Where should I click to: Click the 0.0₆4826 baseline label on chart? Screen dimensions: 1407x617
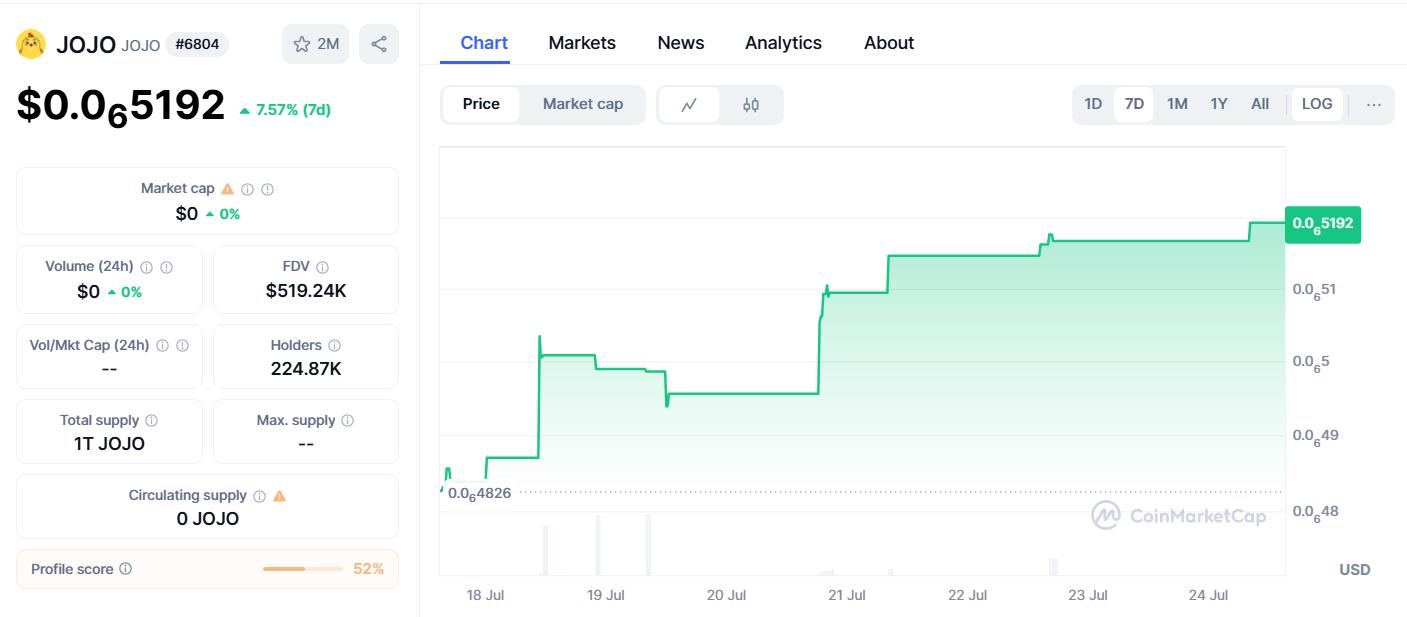(x=479, y=492)
